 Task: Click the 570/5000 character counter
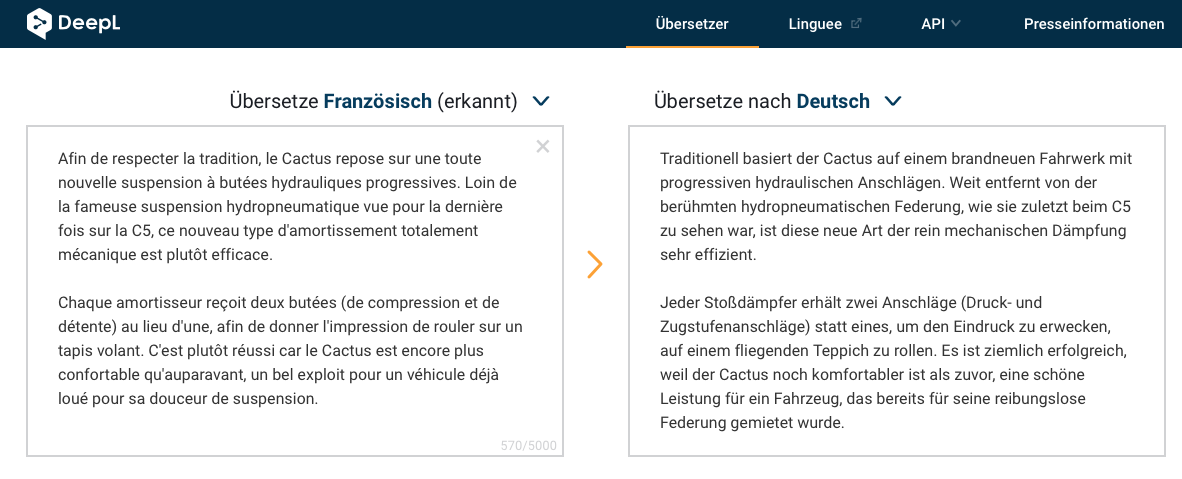[x=528, y=446]
